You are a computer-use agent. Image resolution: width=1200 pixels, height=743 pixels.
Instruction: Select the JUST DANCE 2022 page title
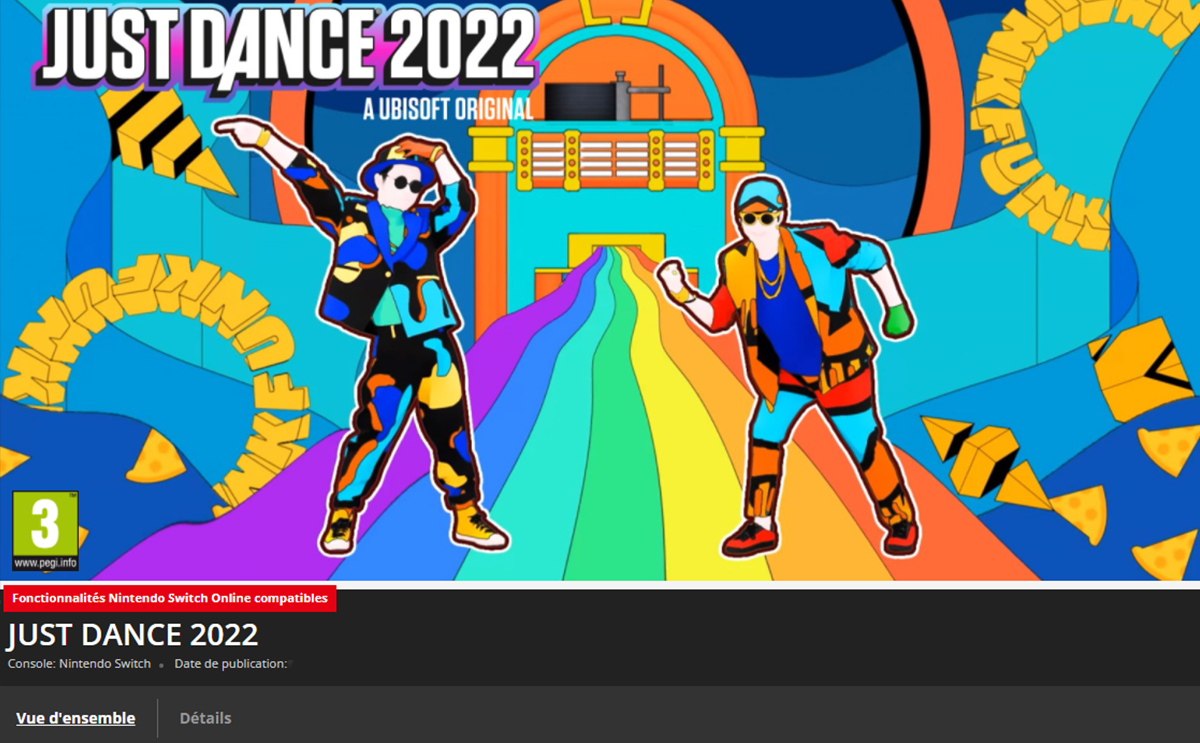click(133, 635)
